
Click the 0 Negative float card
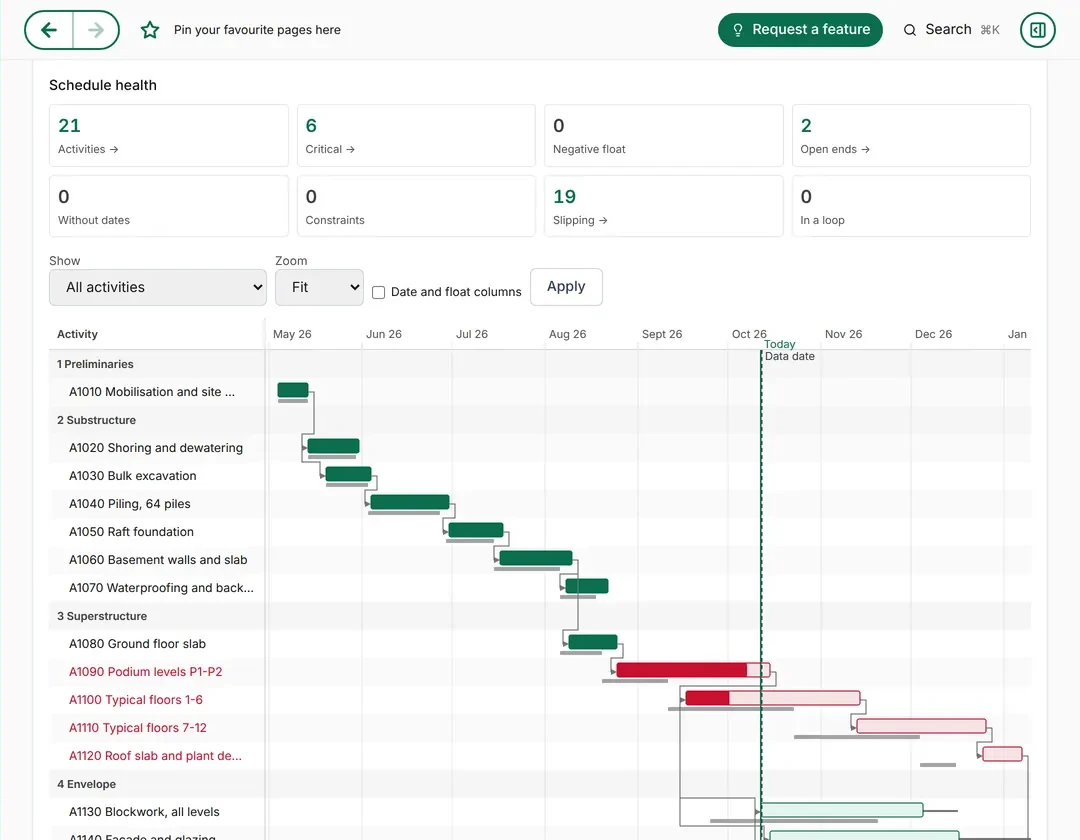pyautogui.click(x=663, y=136)
